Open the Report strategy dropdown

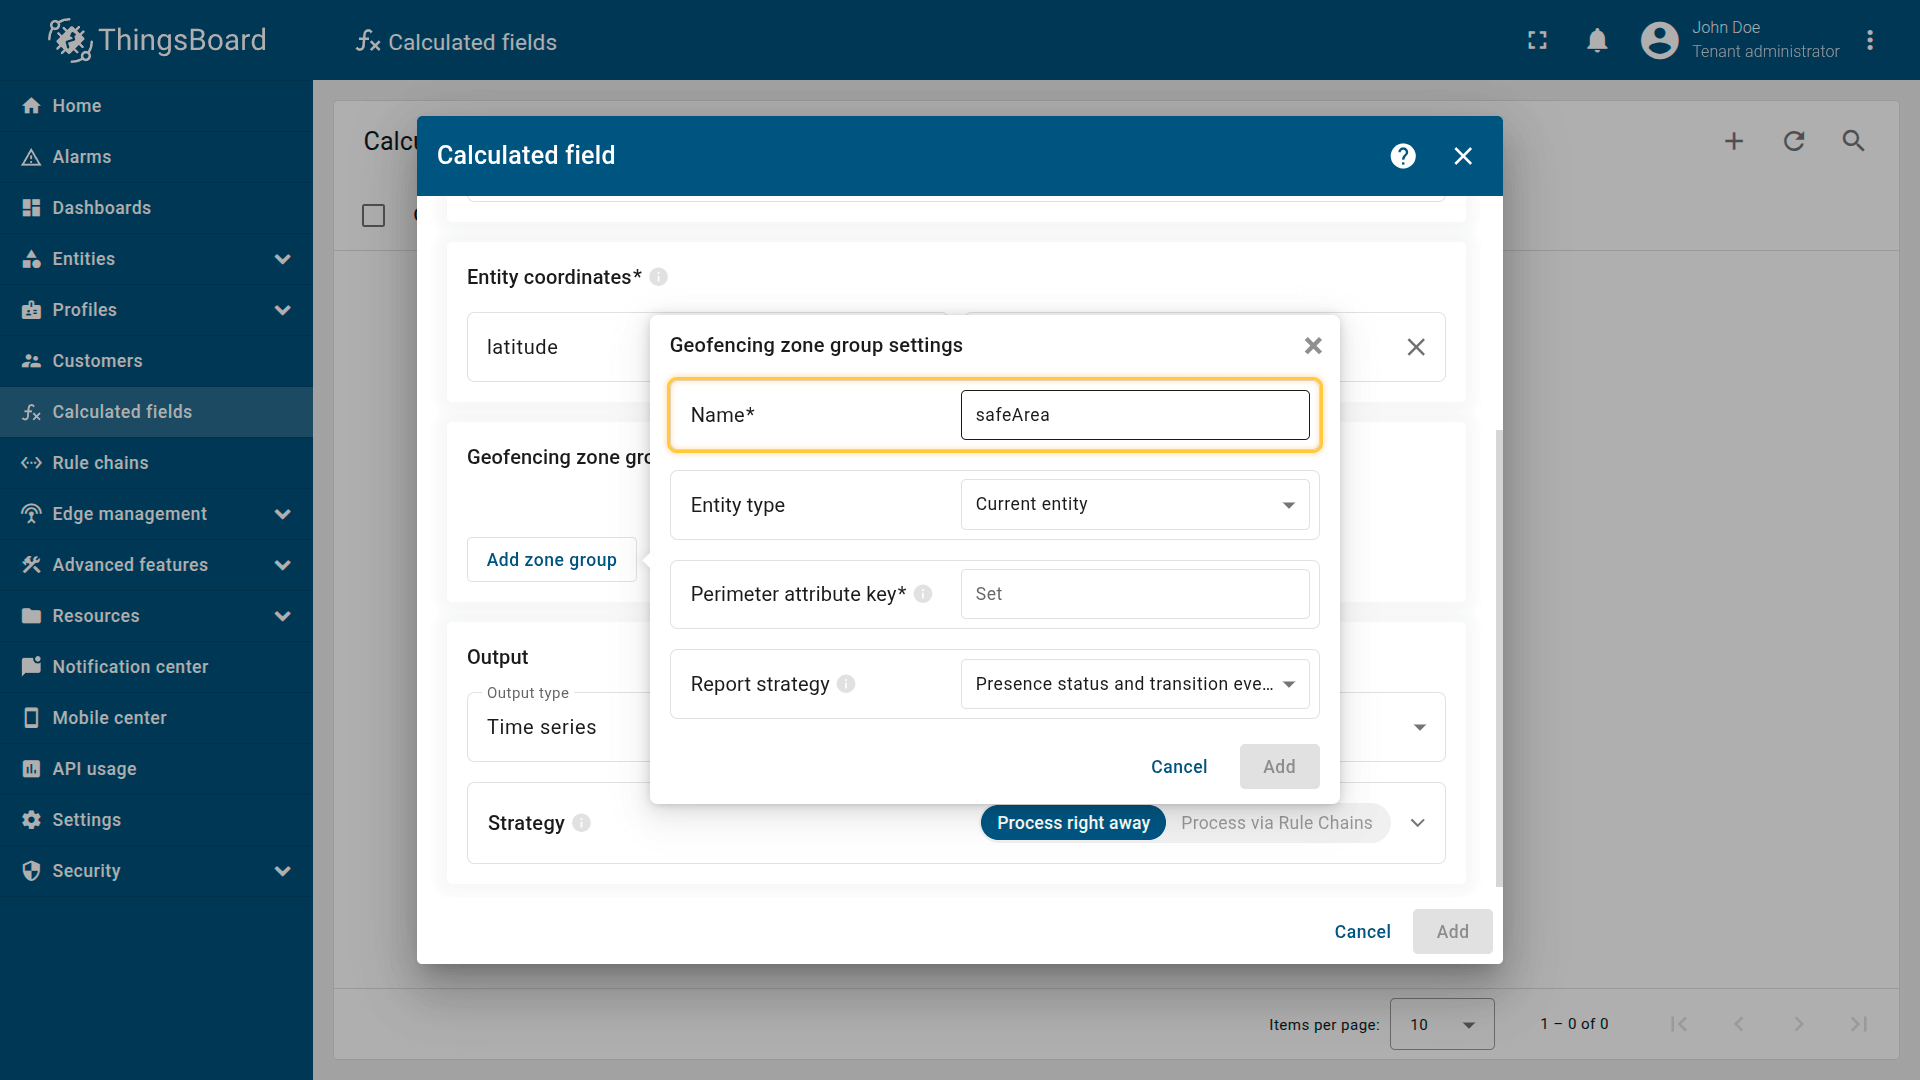click(1134, 684)
